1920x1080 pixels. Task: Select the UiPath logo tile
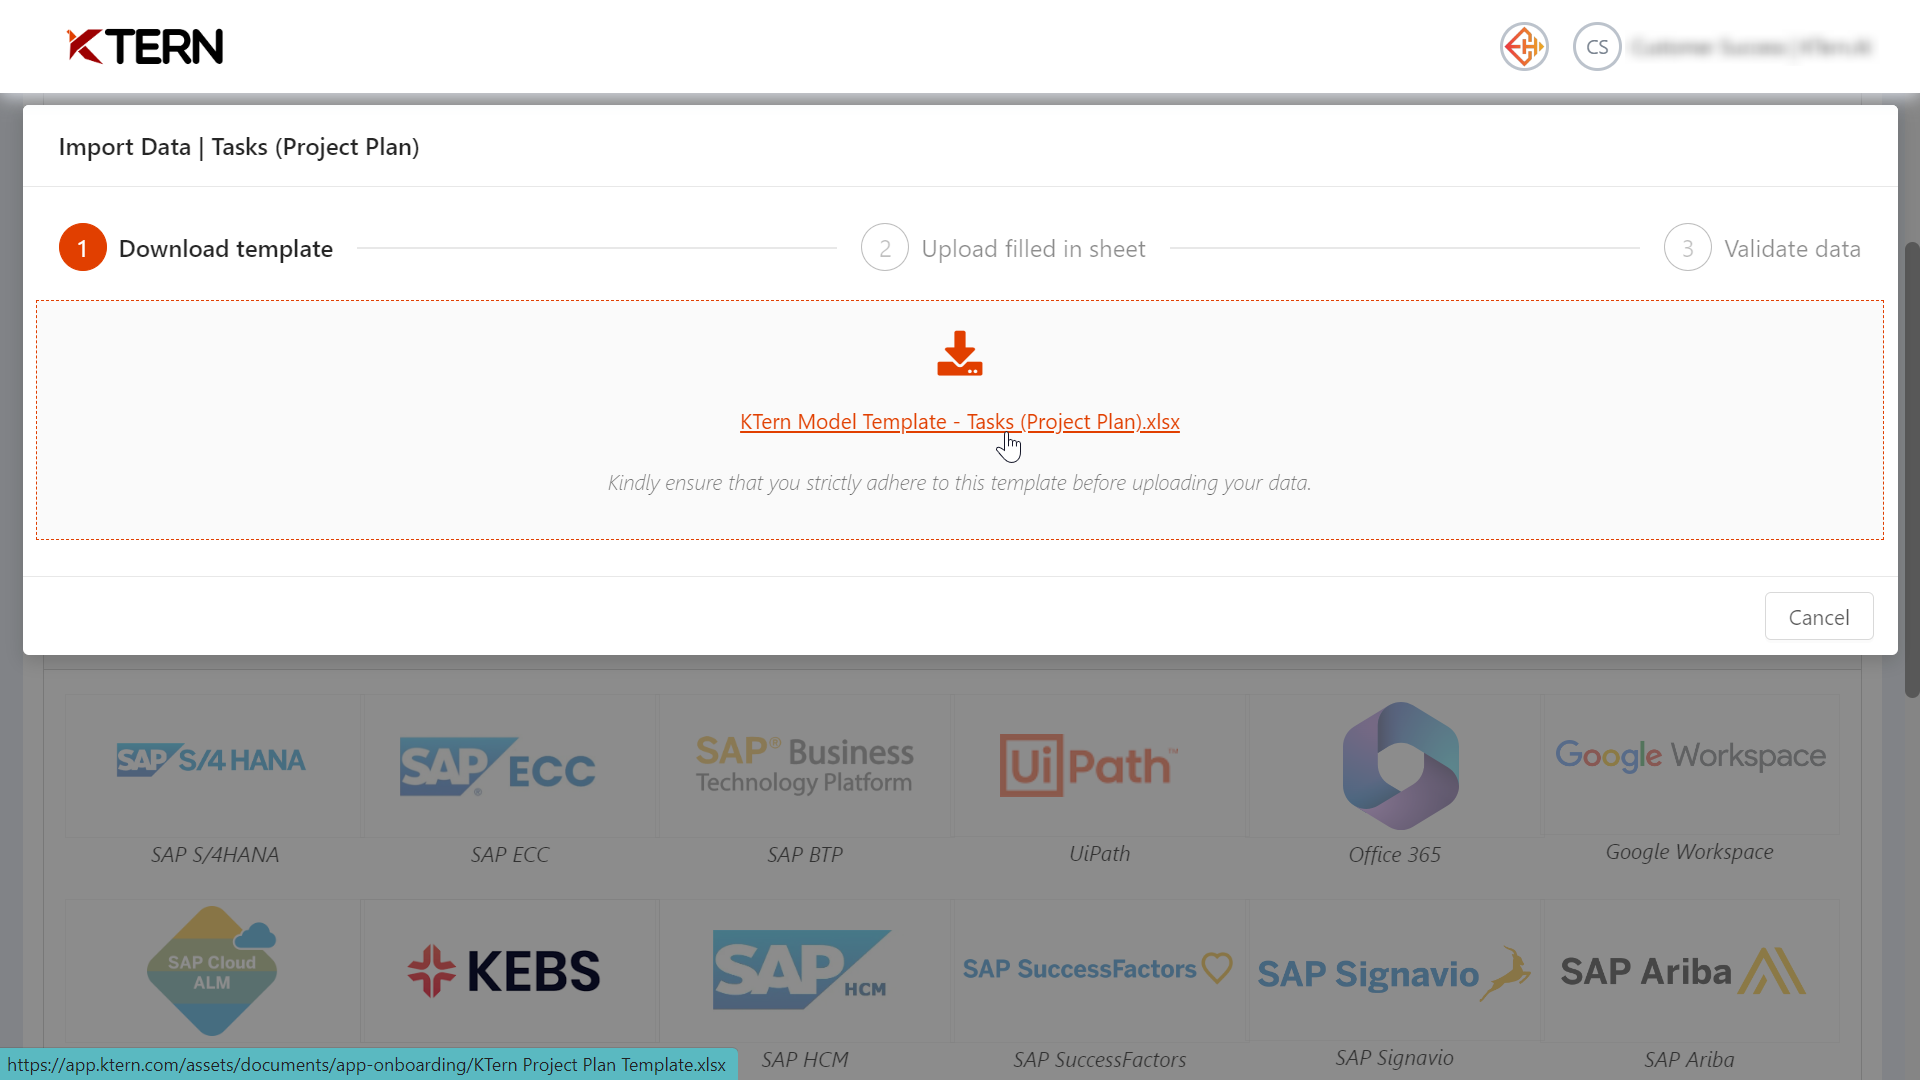(1099, 765)
